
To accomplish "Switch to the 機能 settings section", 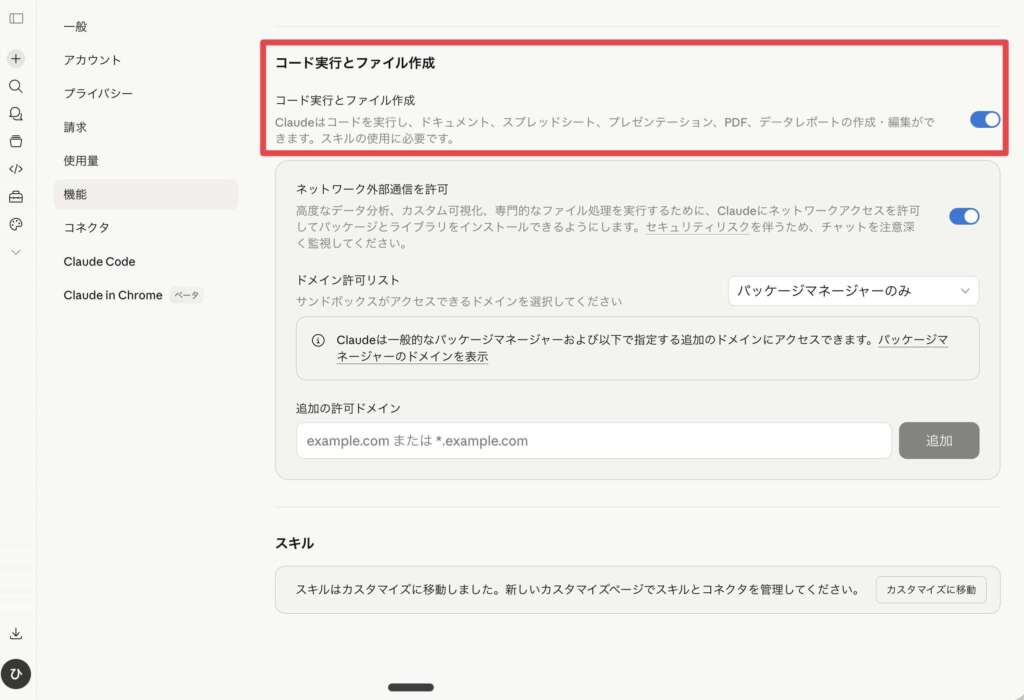I will [x=78, y=194].
